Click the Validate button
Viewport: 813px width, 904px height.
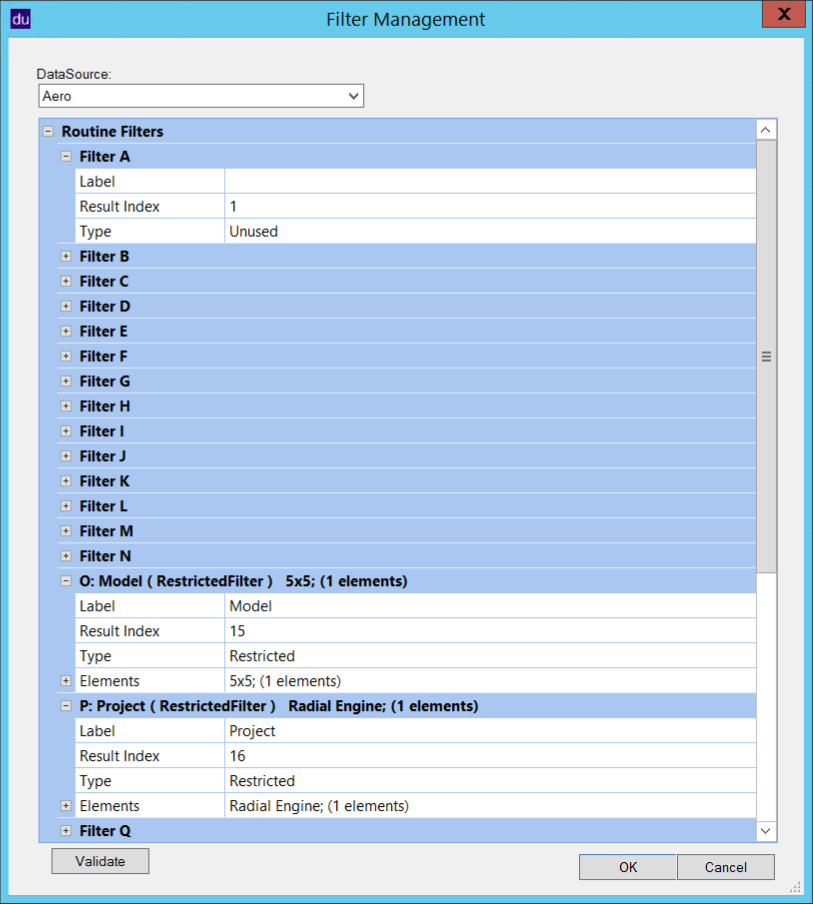coord(100,861)
